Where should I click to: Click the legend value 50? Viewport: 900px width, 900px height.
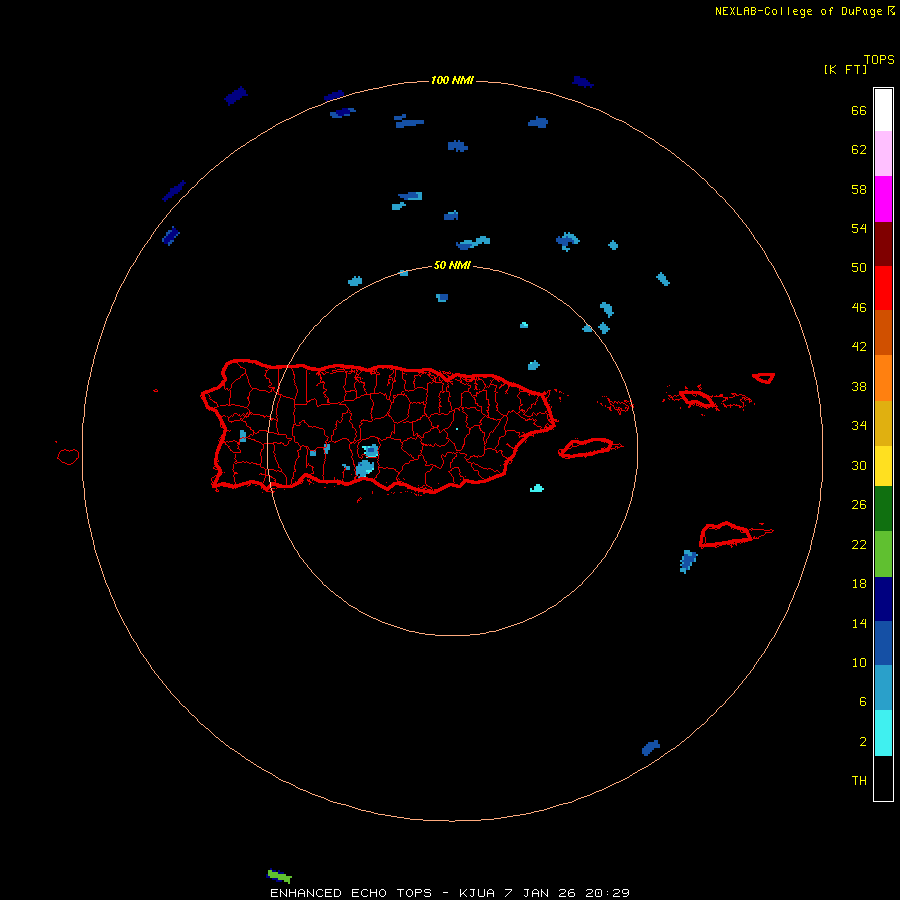coord(859,268)
